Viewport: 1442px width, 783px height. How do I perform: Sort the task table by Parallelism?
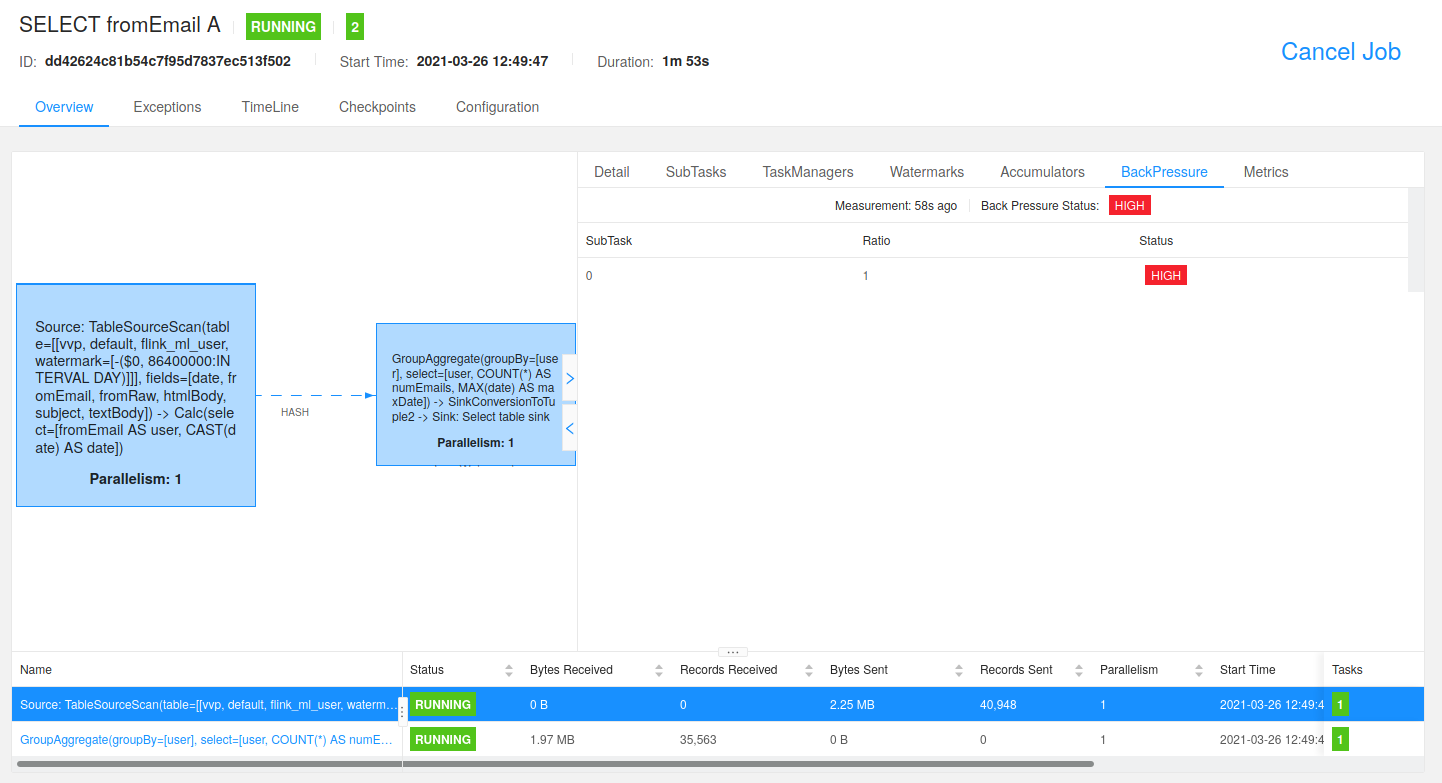(x=1199, y=670)
